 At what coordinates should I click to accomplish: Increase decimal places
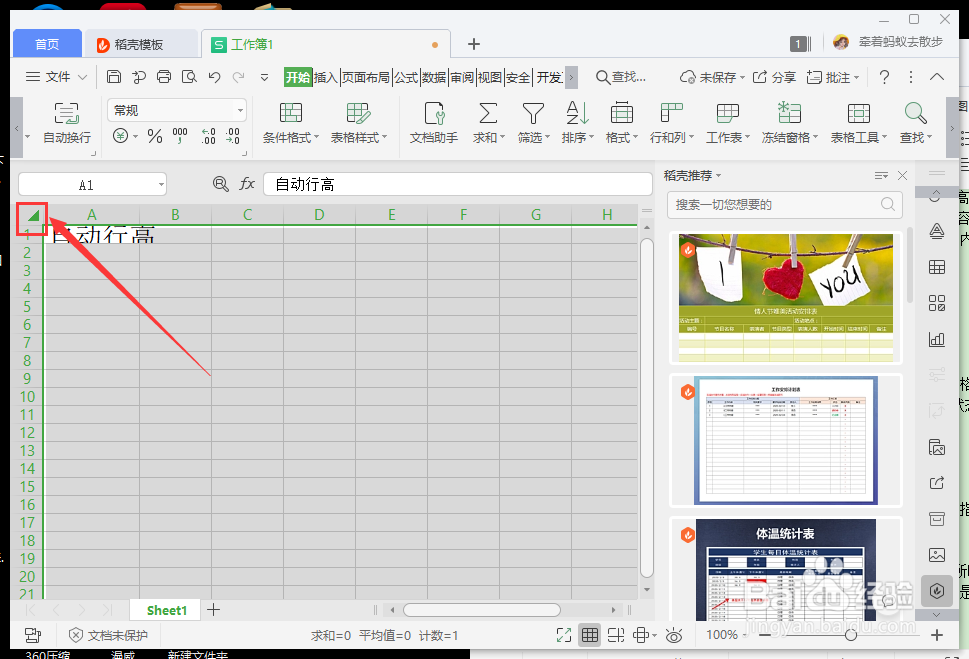[x=208, y=136]
